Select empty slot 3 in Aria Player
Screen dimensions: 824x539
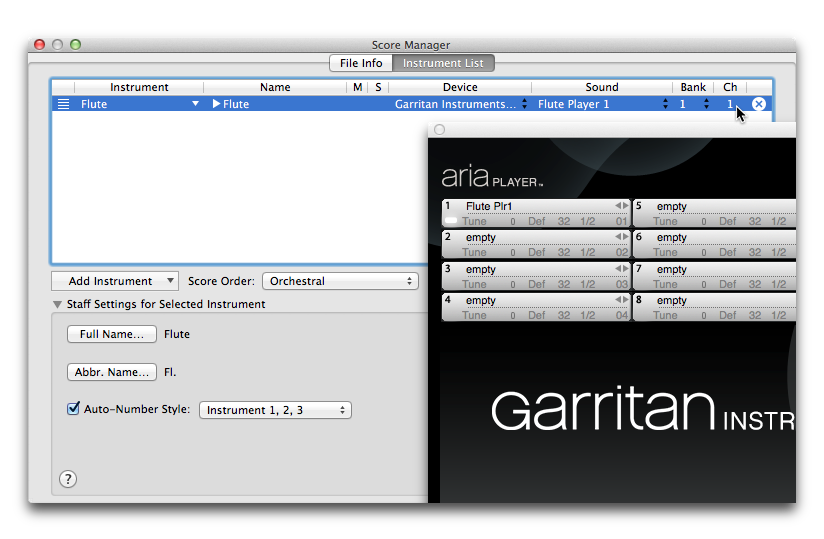(x=480, y=270)
